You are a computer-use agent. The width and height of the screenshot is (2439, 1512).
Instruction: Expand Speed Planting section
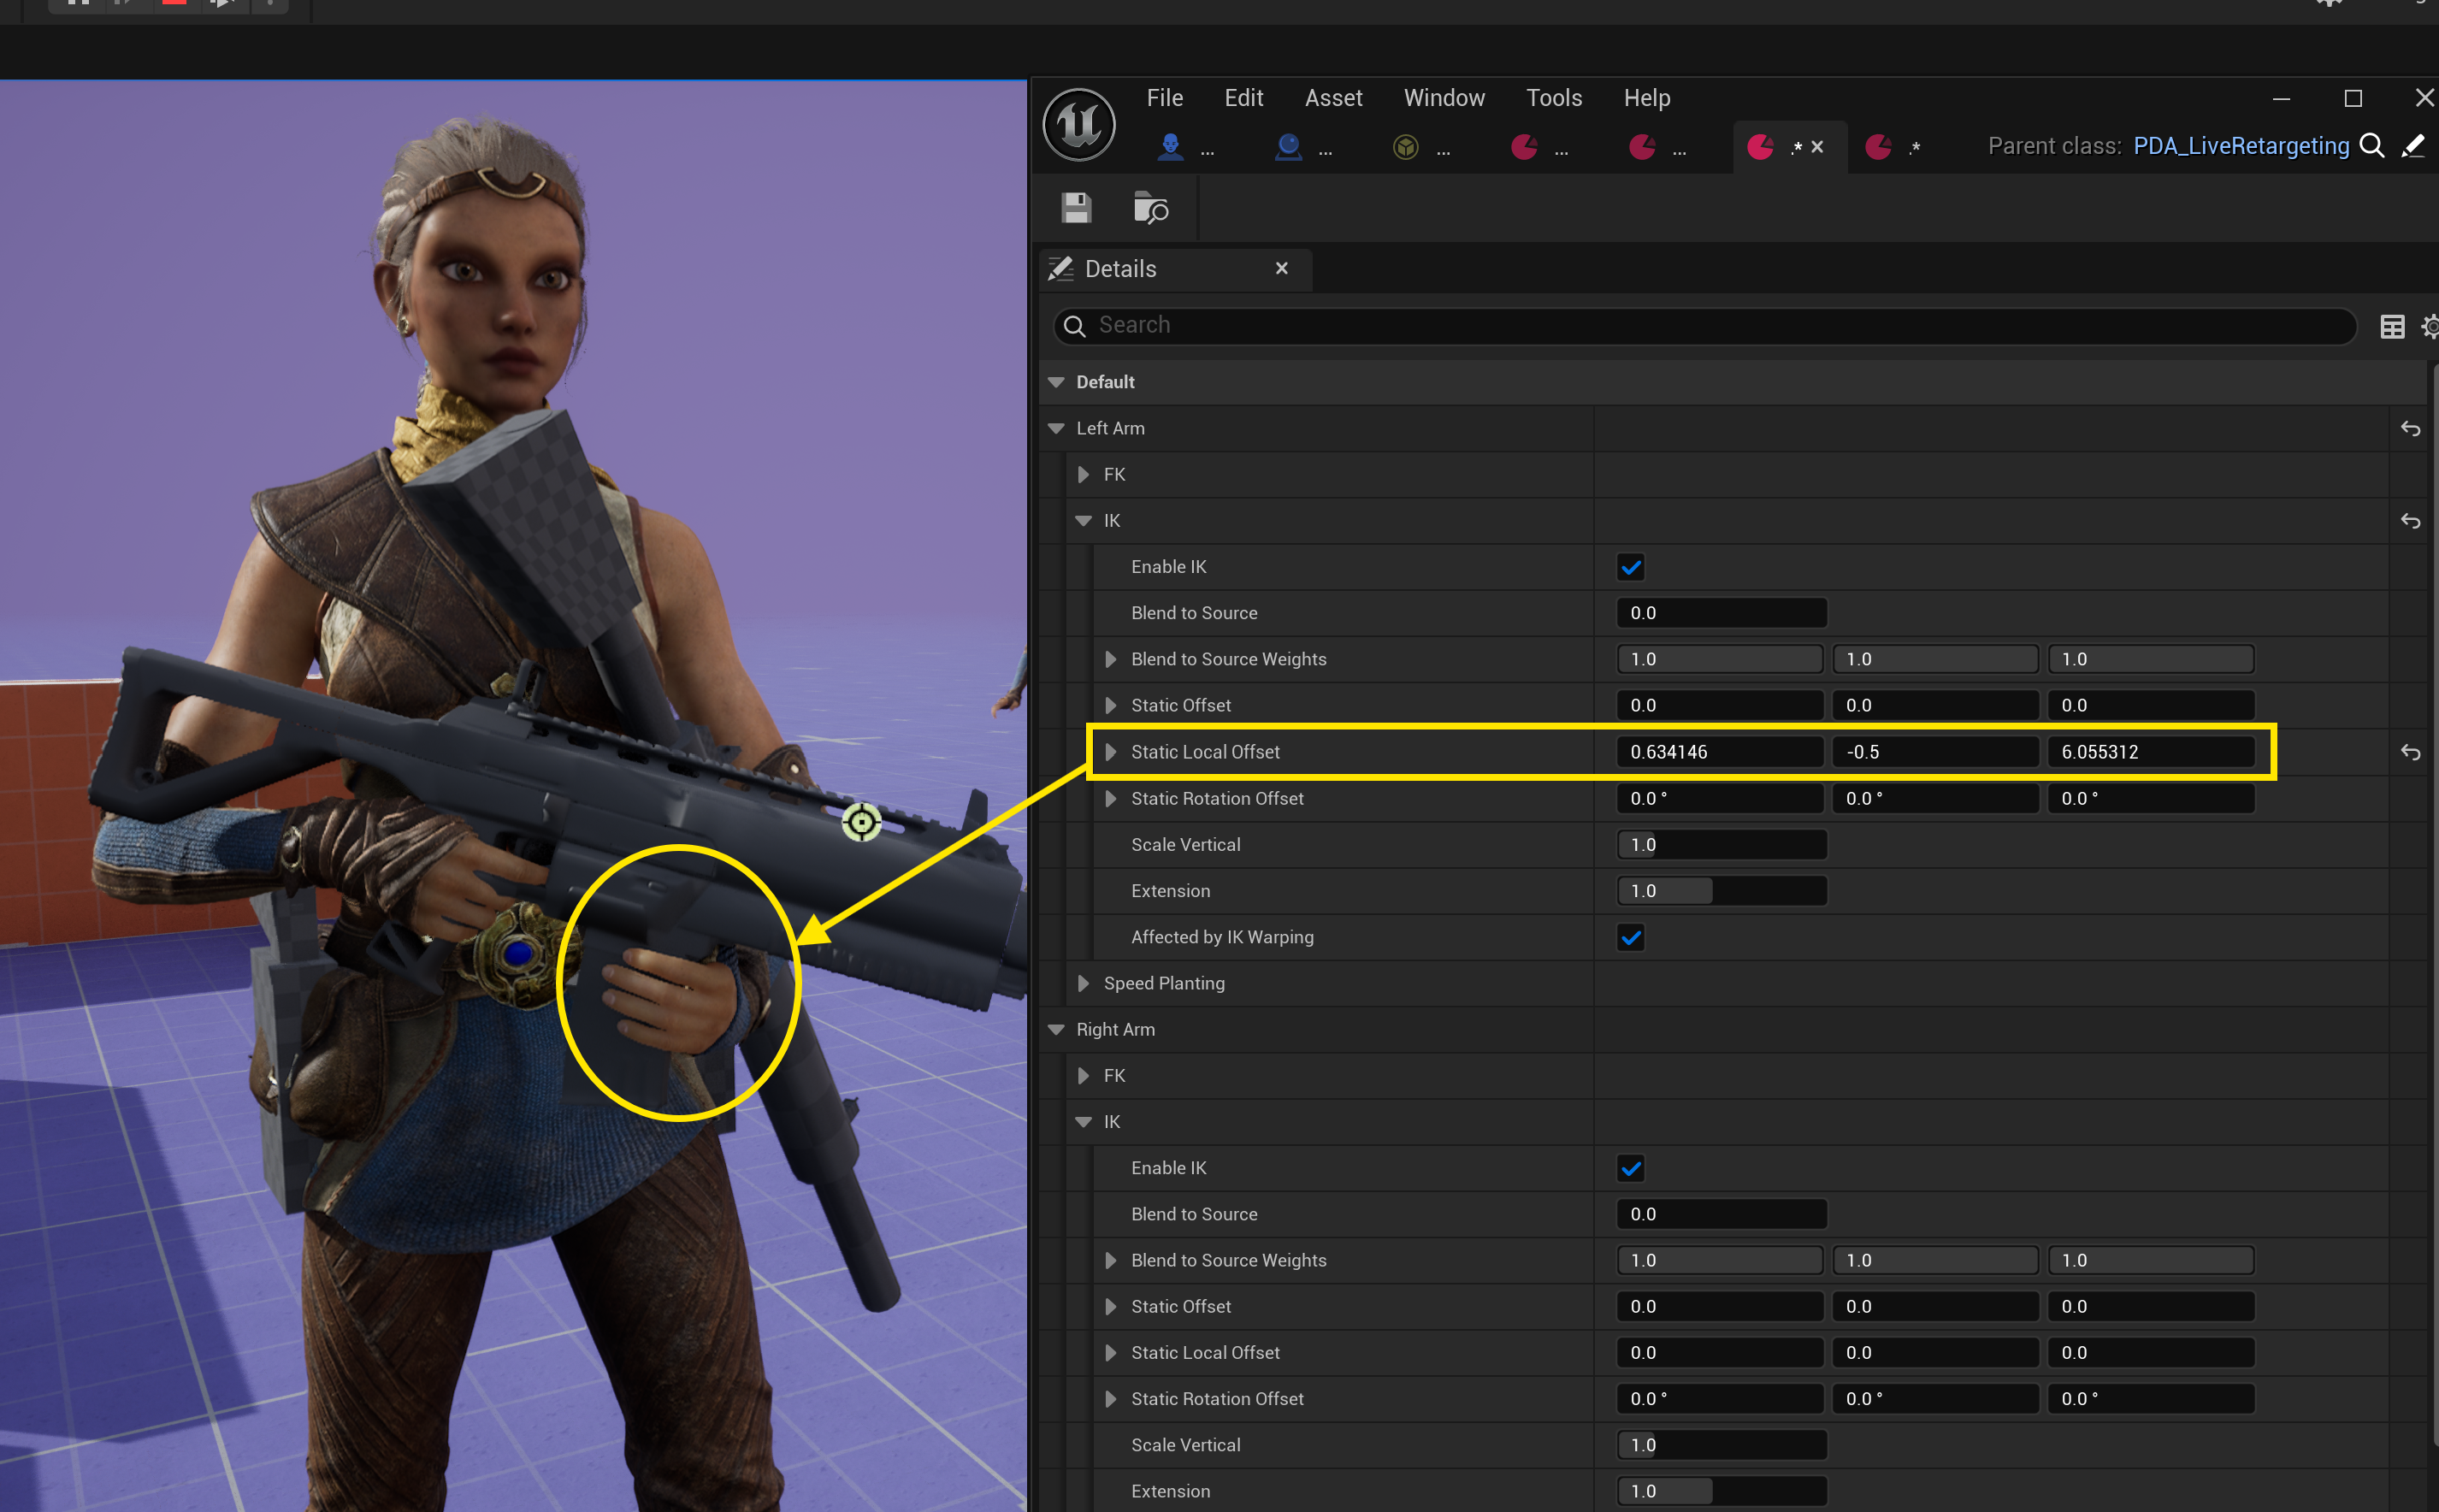(1083, 984)
